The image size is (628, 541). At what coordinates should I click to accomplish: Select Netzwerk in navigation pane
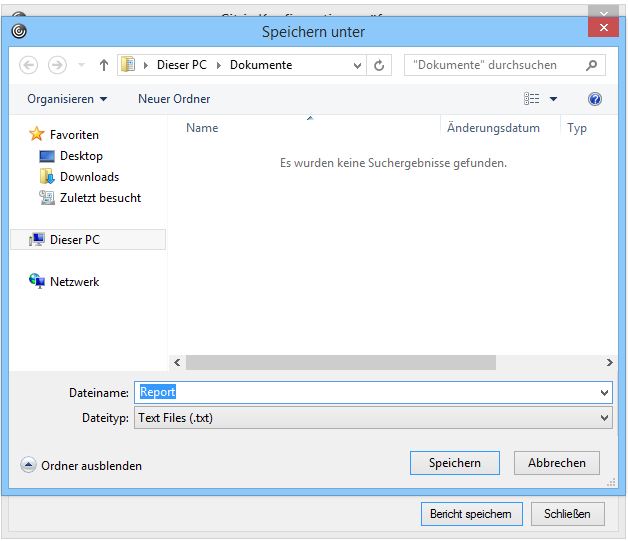click(x=74, y=282)
